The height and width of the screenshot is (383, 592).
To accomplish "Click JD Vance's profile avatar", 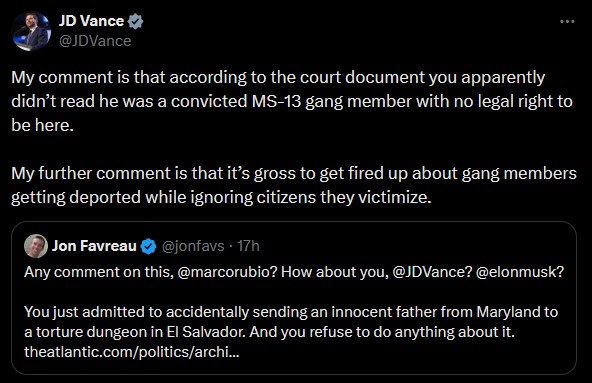I will (31, 31).
